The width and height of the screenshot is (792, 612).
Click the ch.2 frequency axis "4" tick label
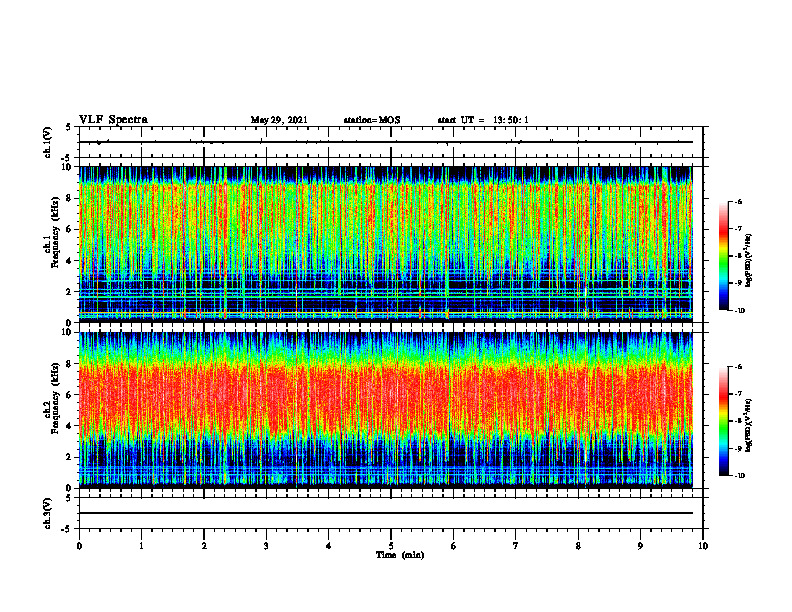pyautogui.click(x=70, y=426)
